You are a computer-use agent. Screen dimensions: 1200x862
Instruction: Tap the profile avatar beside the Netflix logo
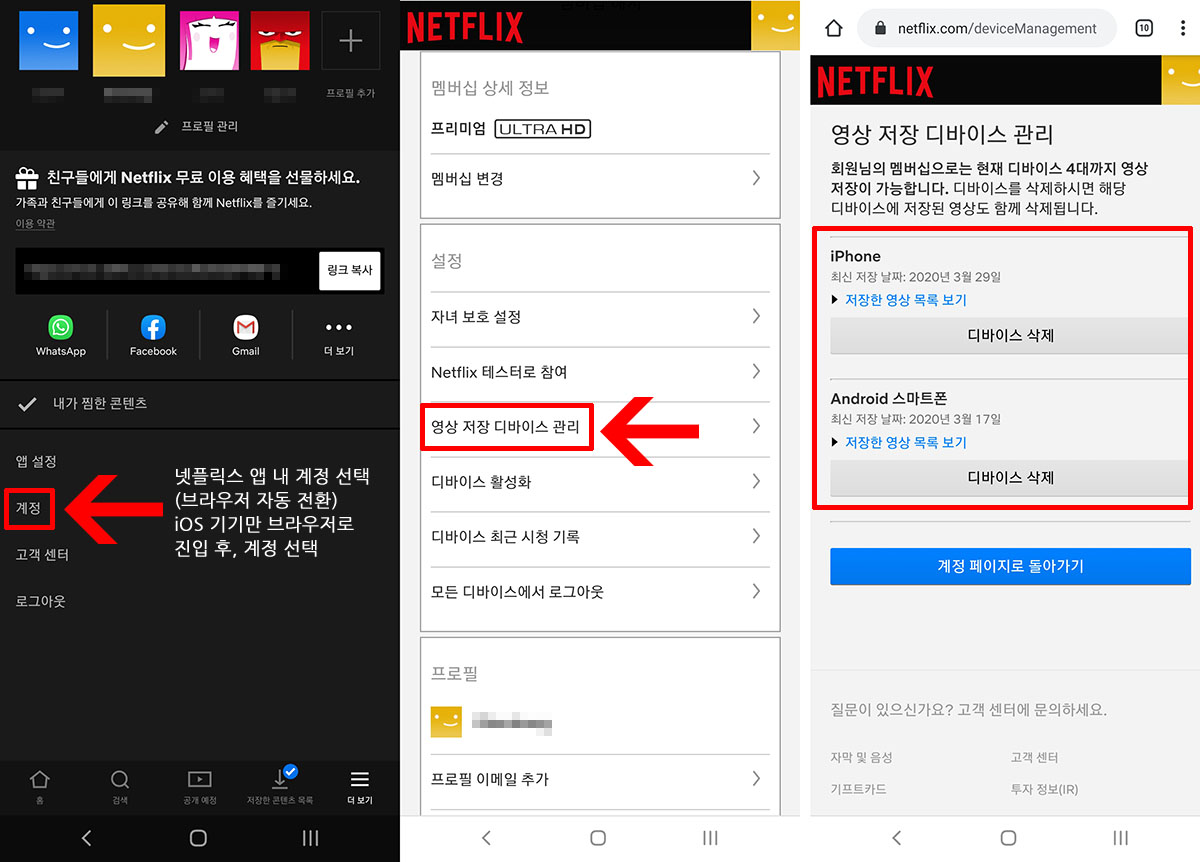point(776,25)
